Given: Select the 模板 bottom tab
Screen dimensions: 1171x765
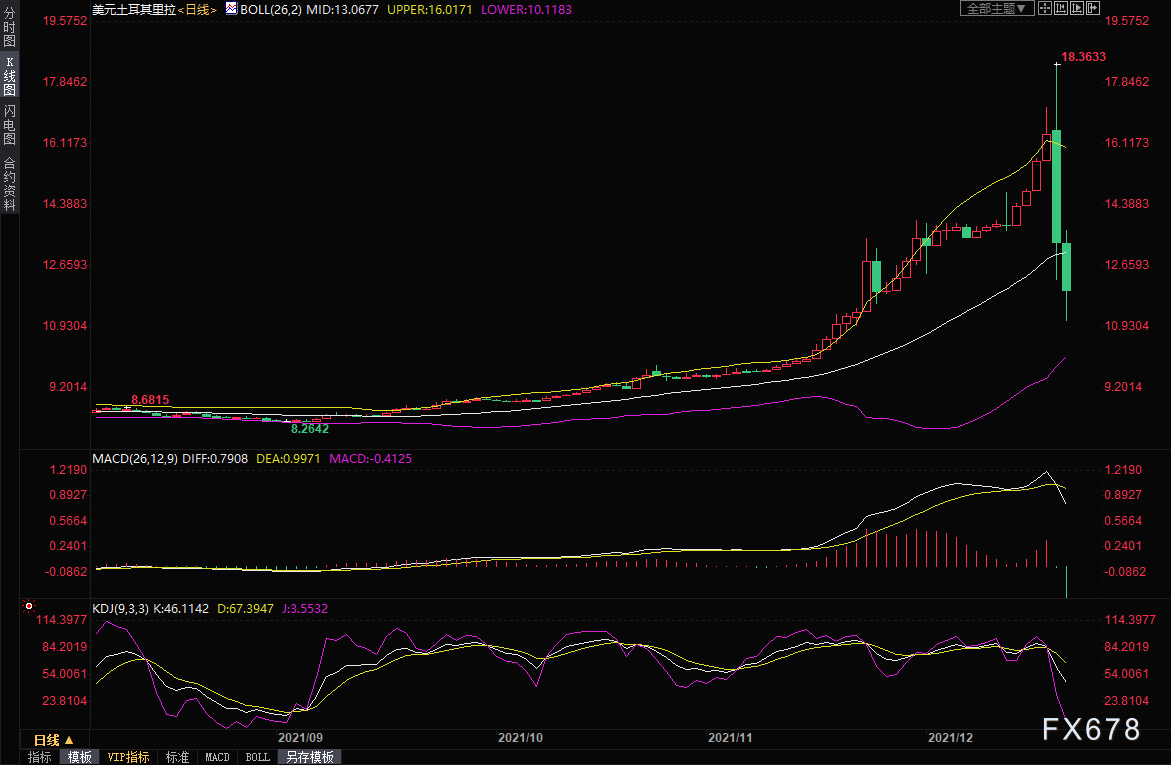Looking at the screenshot, I should 79,757.
